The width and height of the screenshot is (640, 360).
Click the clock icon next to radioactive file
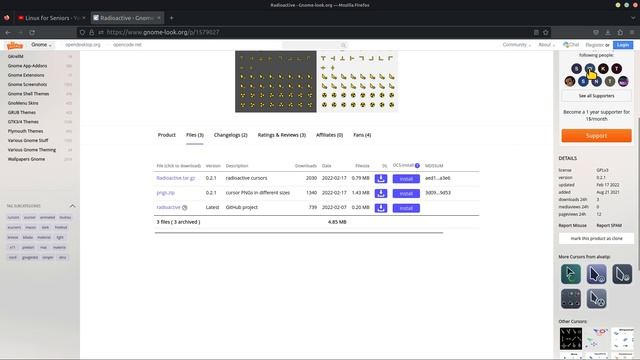[x=184, y=208]
